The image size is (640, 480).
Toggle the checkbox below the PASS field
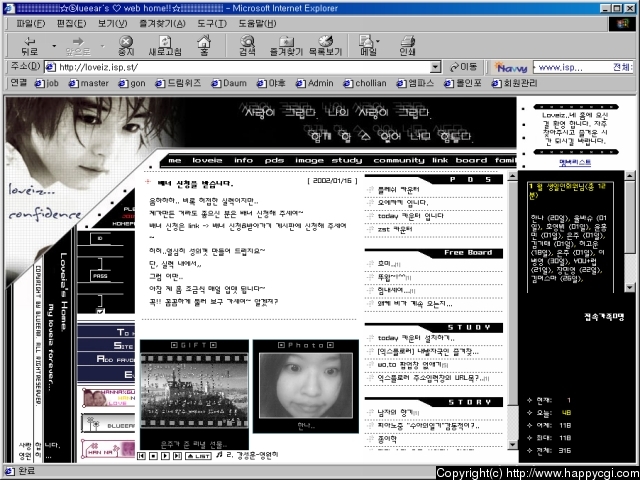[100, 312]
